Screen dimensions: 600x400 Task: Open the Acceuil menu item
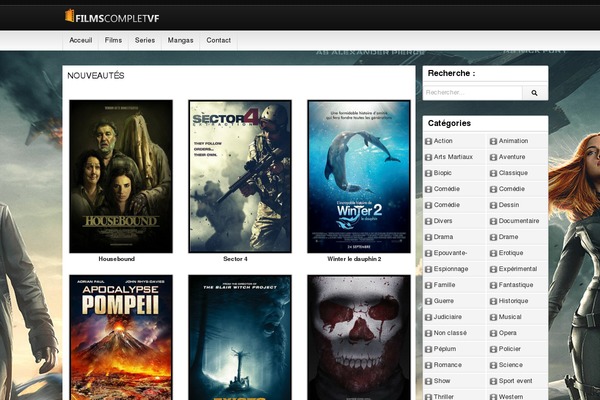[80, 40]
